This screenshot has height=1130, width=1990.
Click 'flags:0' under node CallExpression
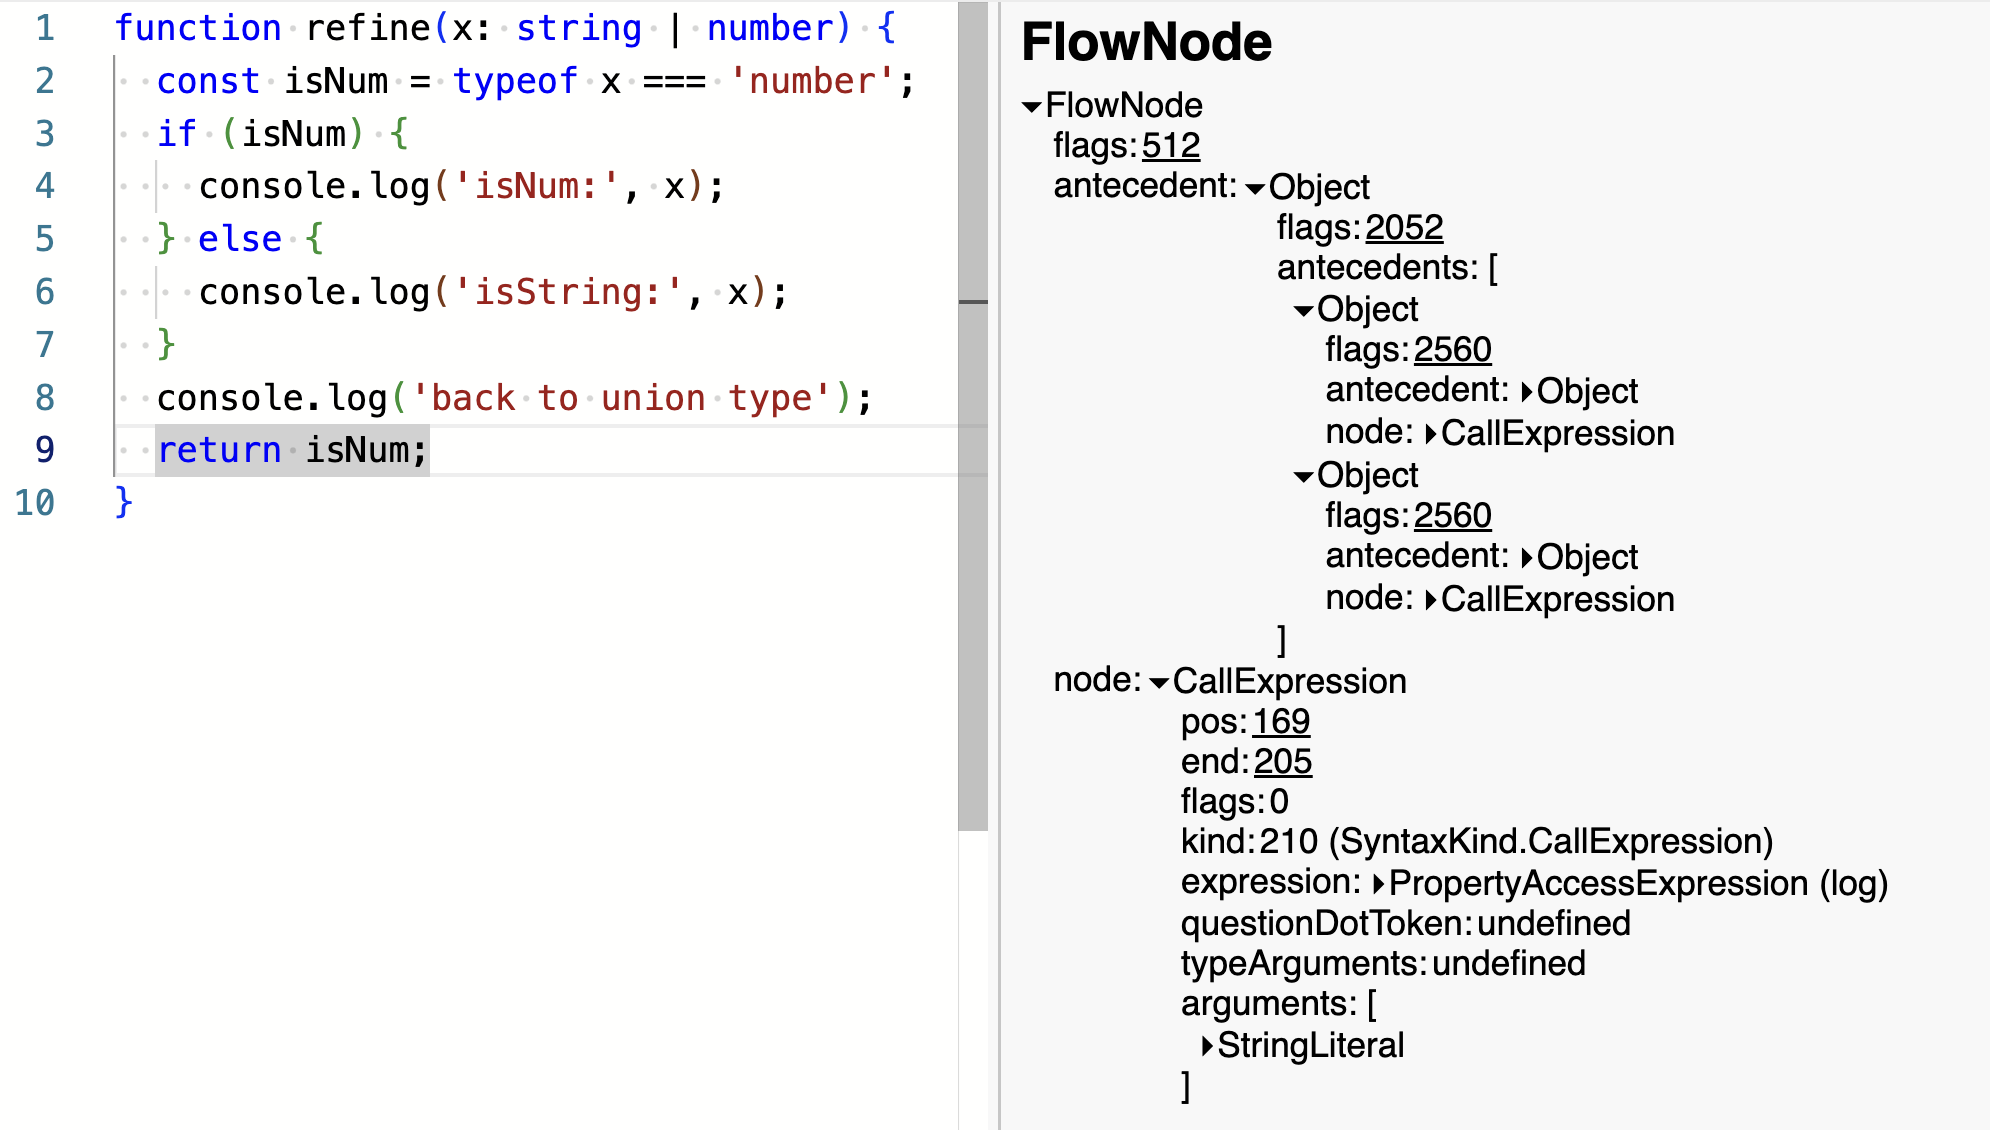pyautogui.click(x=1234, y=802)
